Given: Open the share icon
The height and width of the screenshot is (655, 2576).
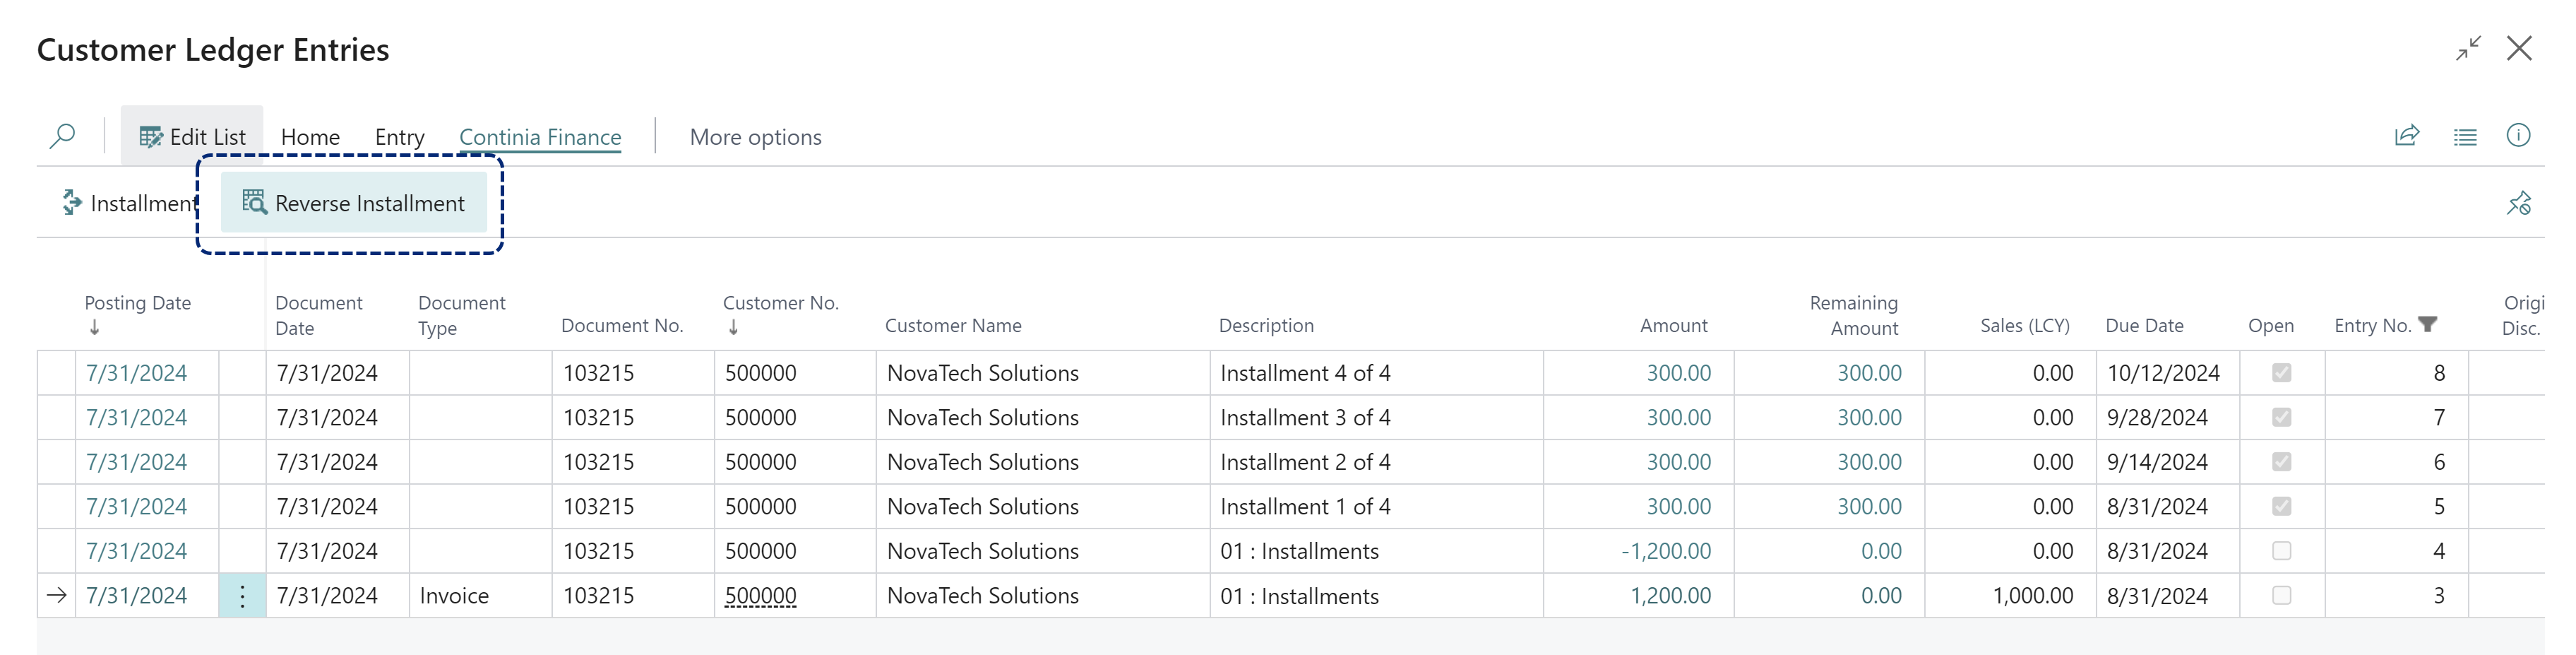Looking at the screenshot, I should (2406, 136).
